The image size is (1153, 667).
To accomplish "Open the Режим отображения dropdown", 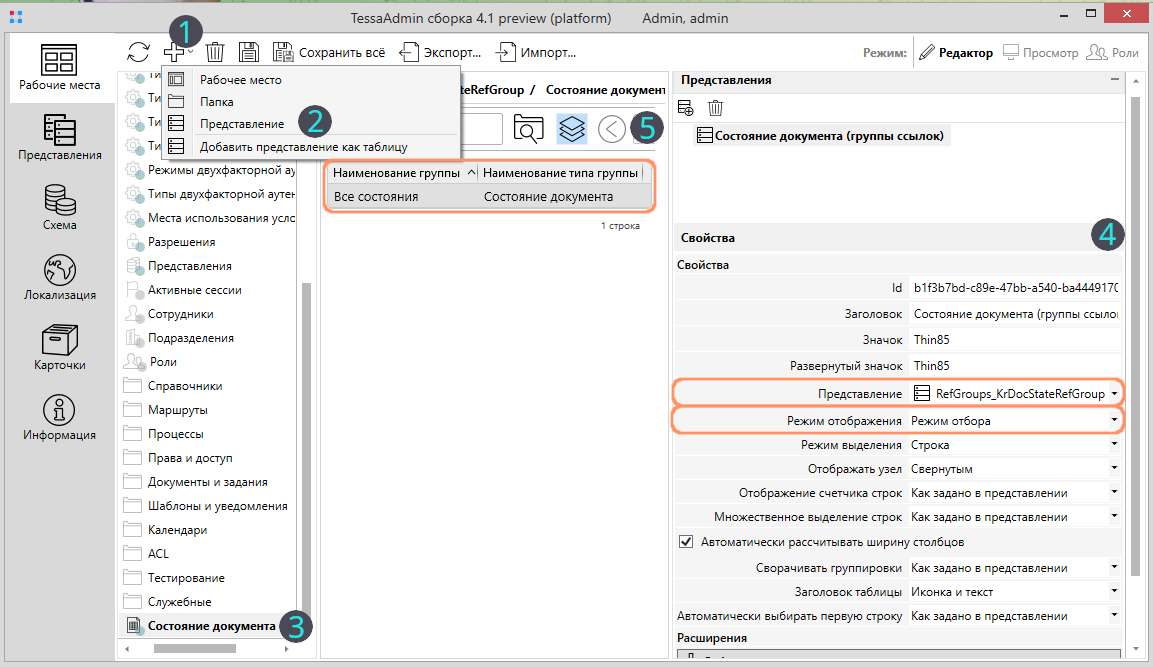I will pos(1113,421).
